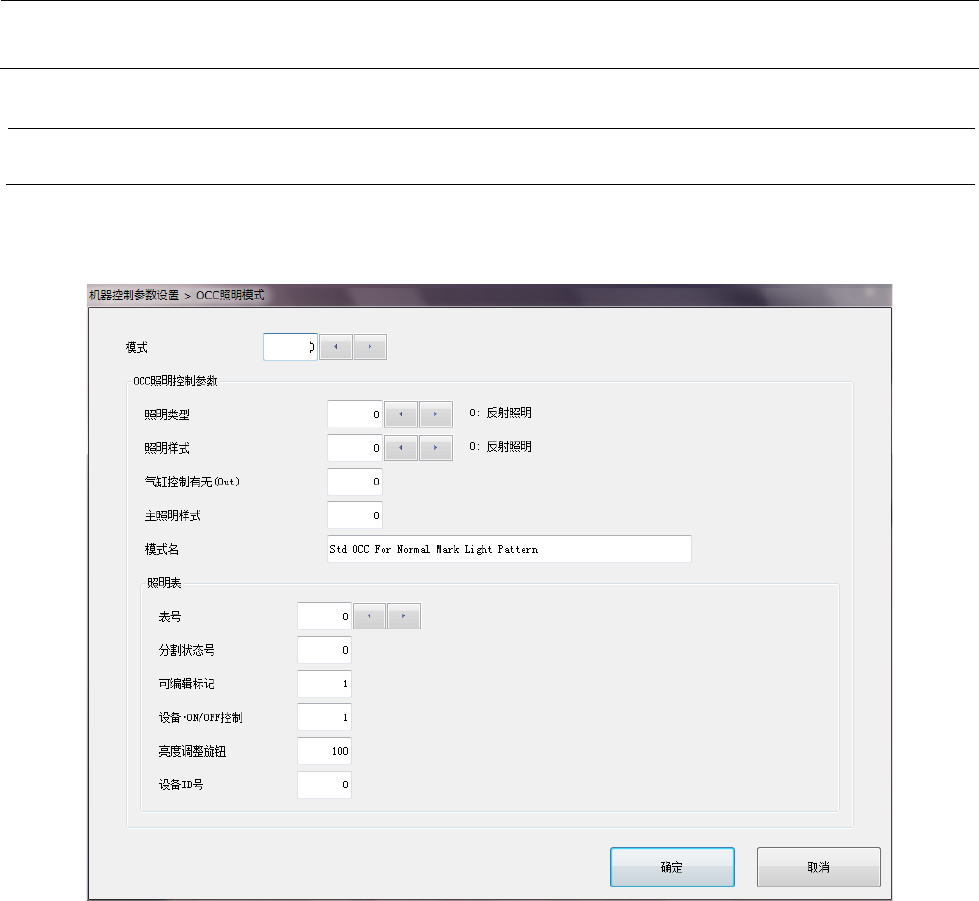The height and width of the screenshot is (901, 979).
Task: Increase the 模式 value with right arrow
Action: (370, 347)
